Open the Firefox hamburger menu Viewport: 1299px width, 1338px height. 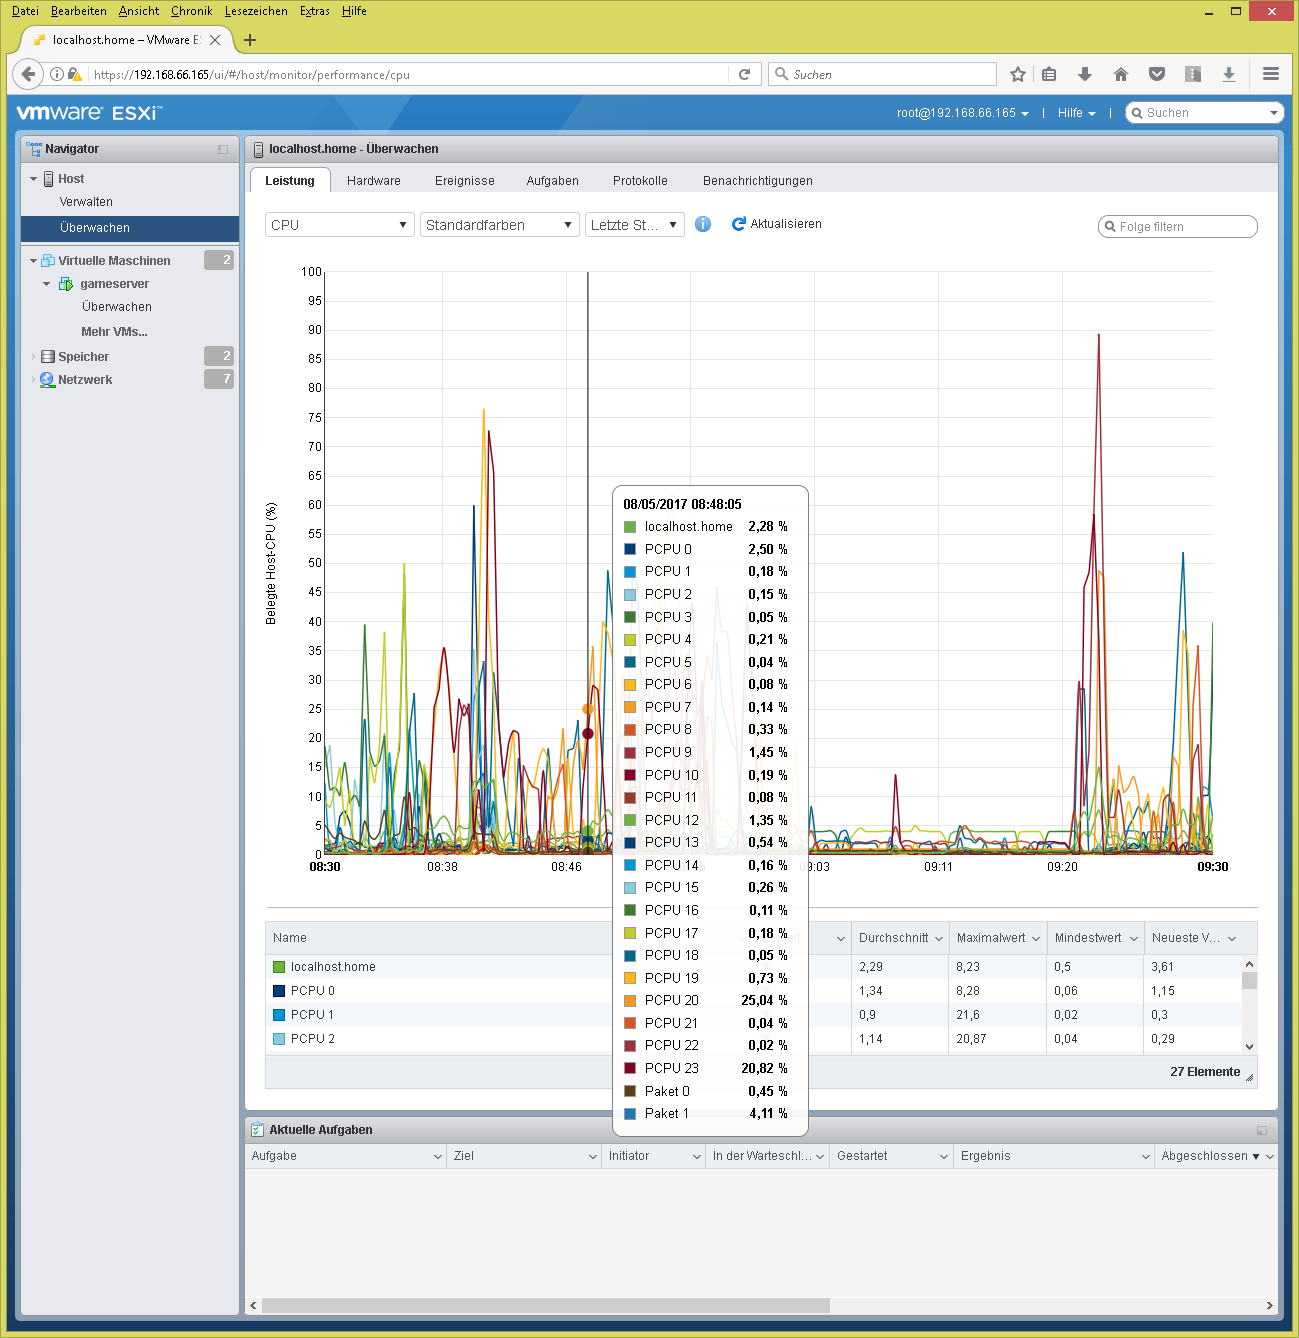pos(1270,74)
